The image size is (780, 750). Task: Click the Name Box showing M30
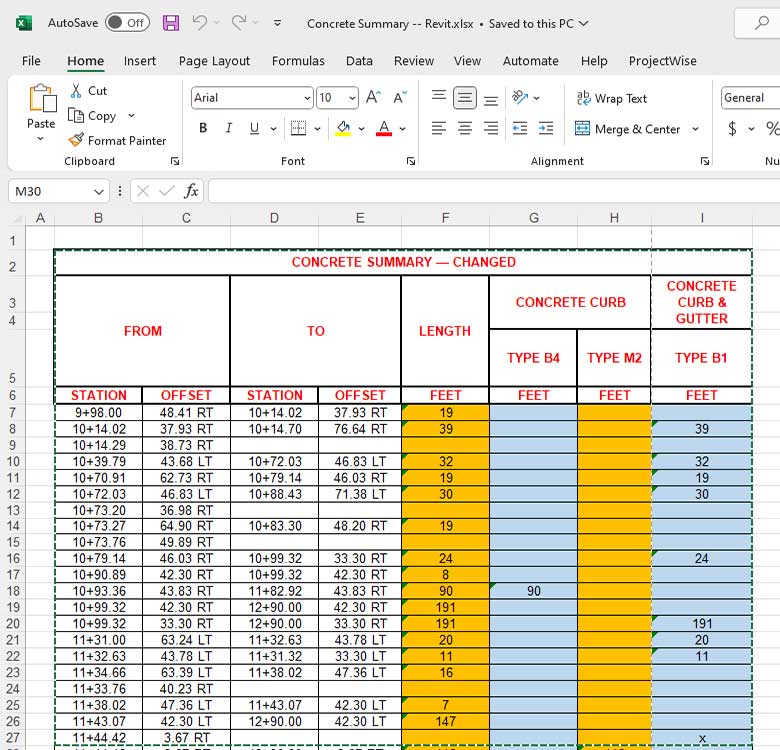point(58,191)
